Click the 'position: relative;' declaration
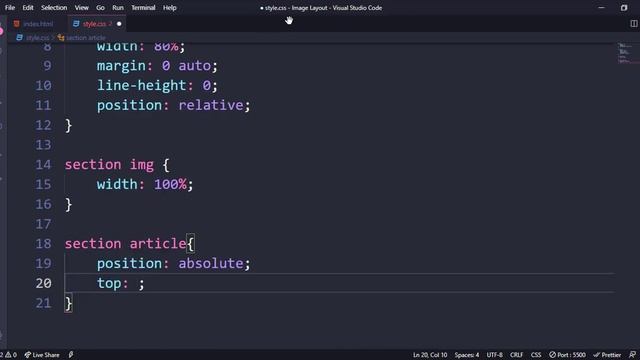The width and height of the screenshot is (640, 360). pyautogui.click(x=173, y=105)
